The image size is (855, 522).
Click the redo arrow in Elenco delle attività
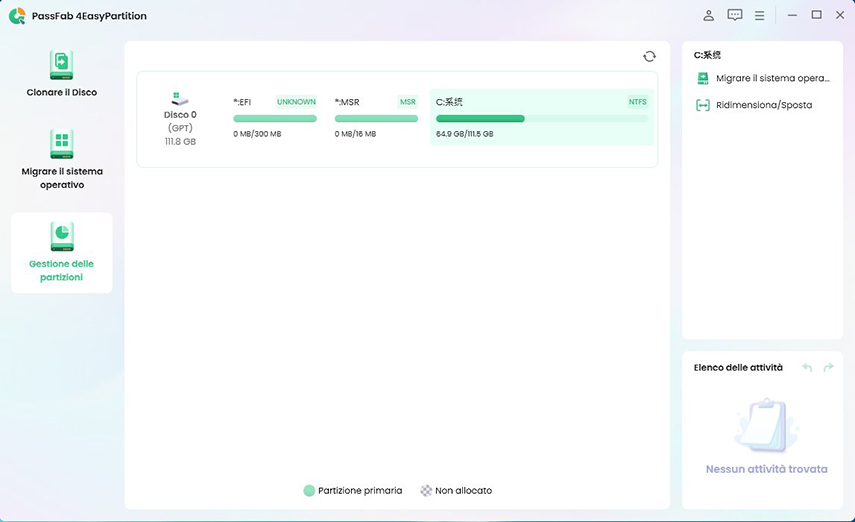click(x=828, y=368)
